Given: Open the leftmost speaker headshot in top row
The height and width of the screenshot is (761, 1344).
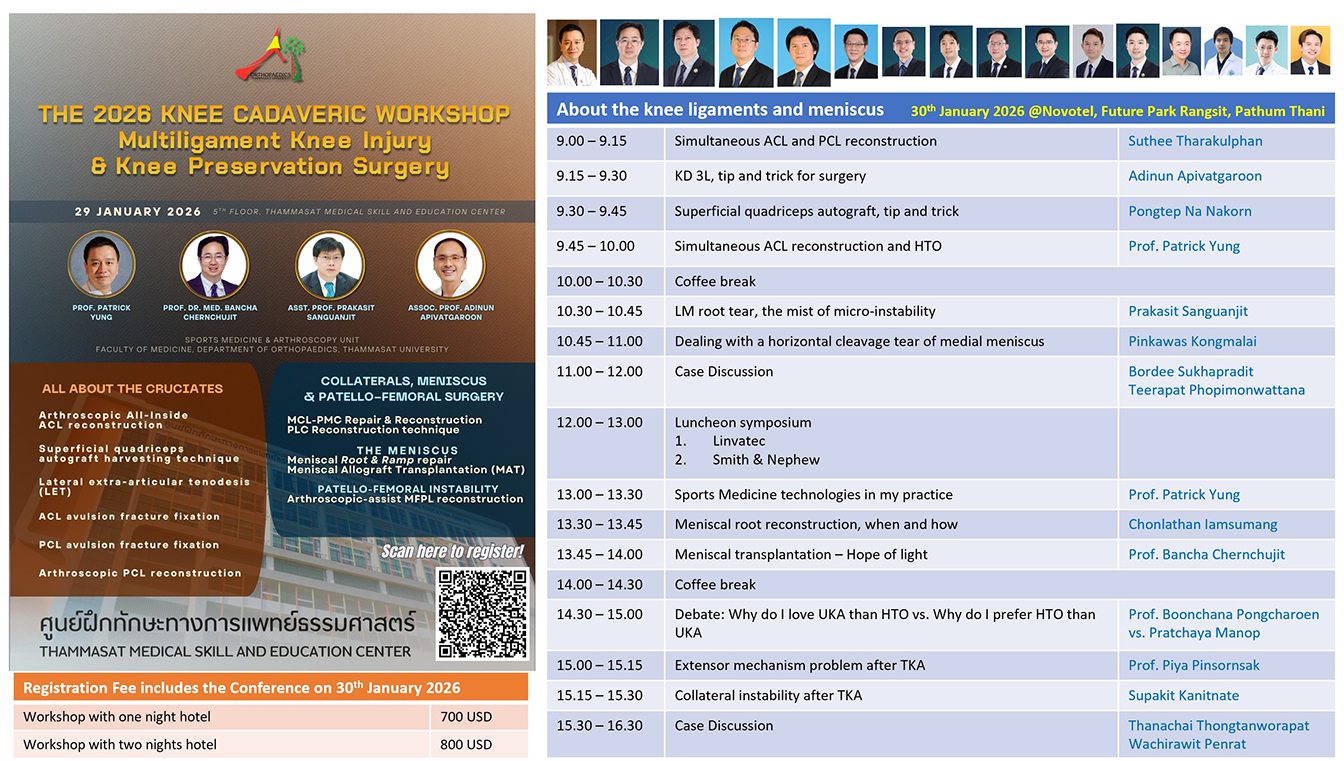Looking at the screenshot, I should point(571,53).
